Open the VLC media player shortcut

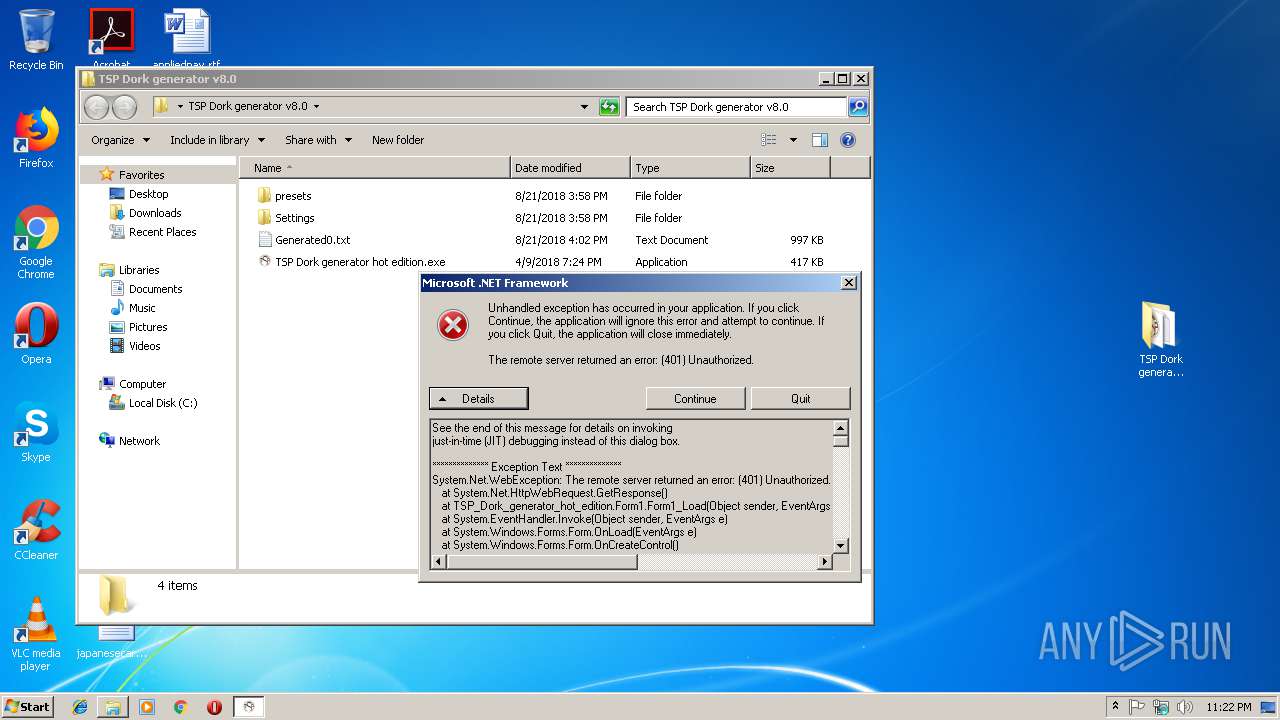pyautogui.click(x=36, y=634)
